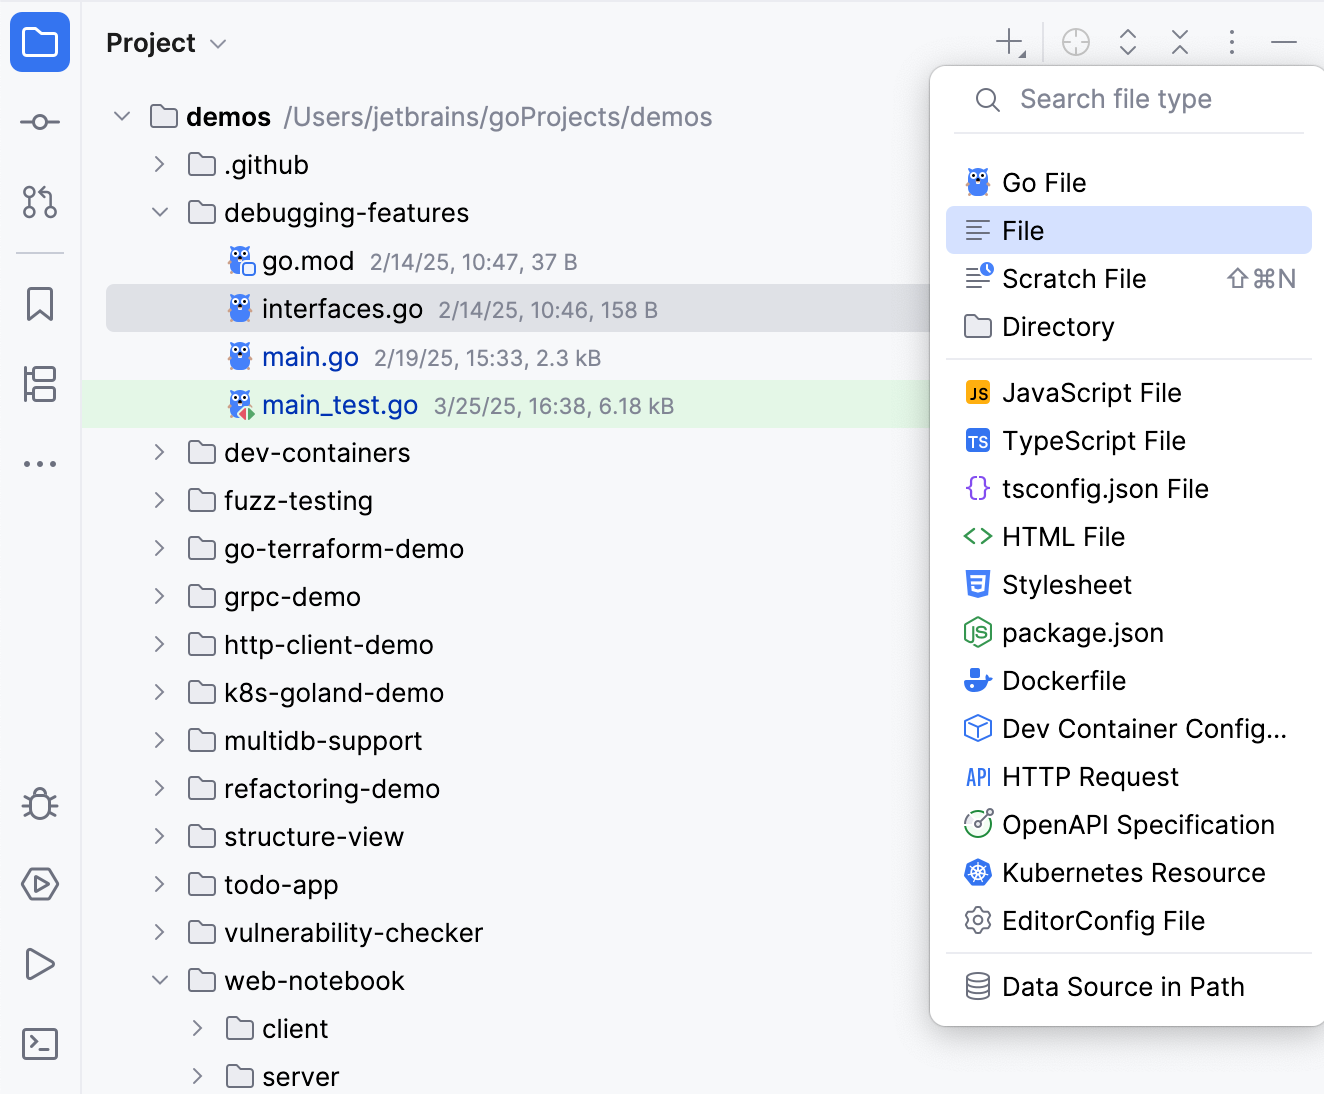Open the Terminal tool window
Image resolution: width=1324 pixels, height=1094 pixels.
point(40,1044)
